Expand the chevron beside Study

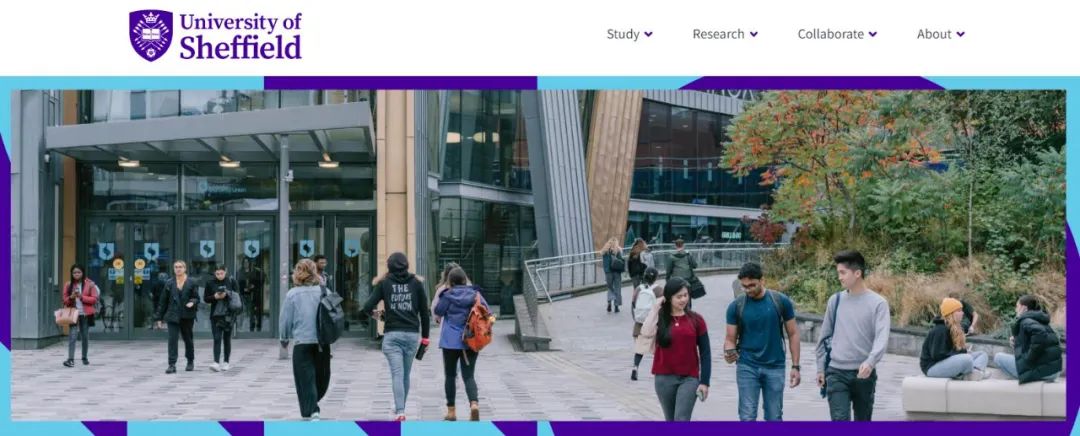[x=648, y=34]
